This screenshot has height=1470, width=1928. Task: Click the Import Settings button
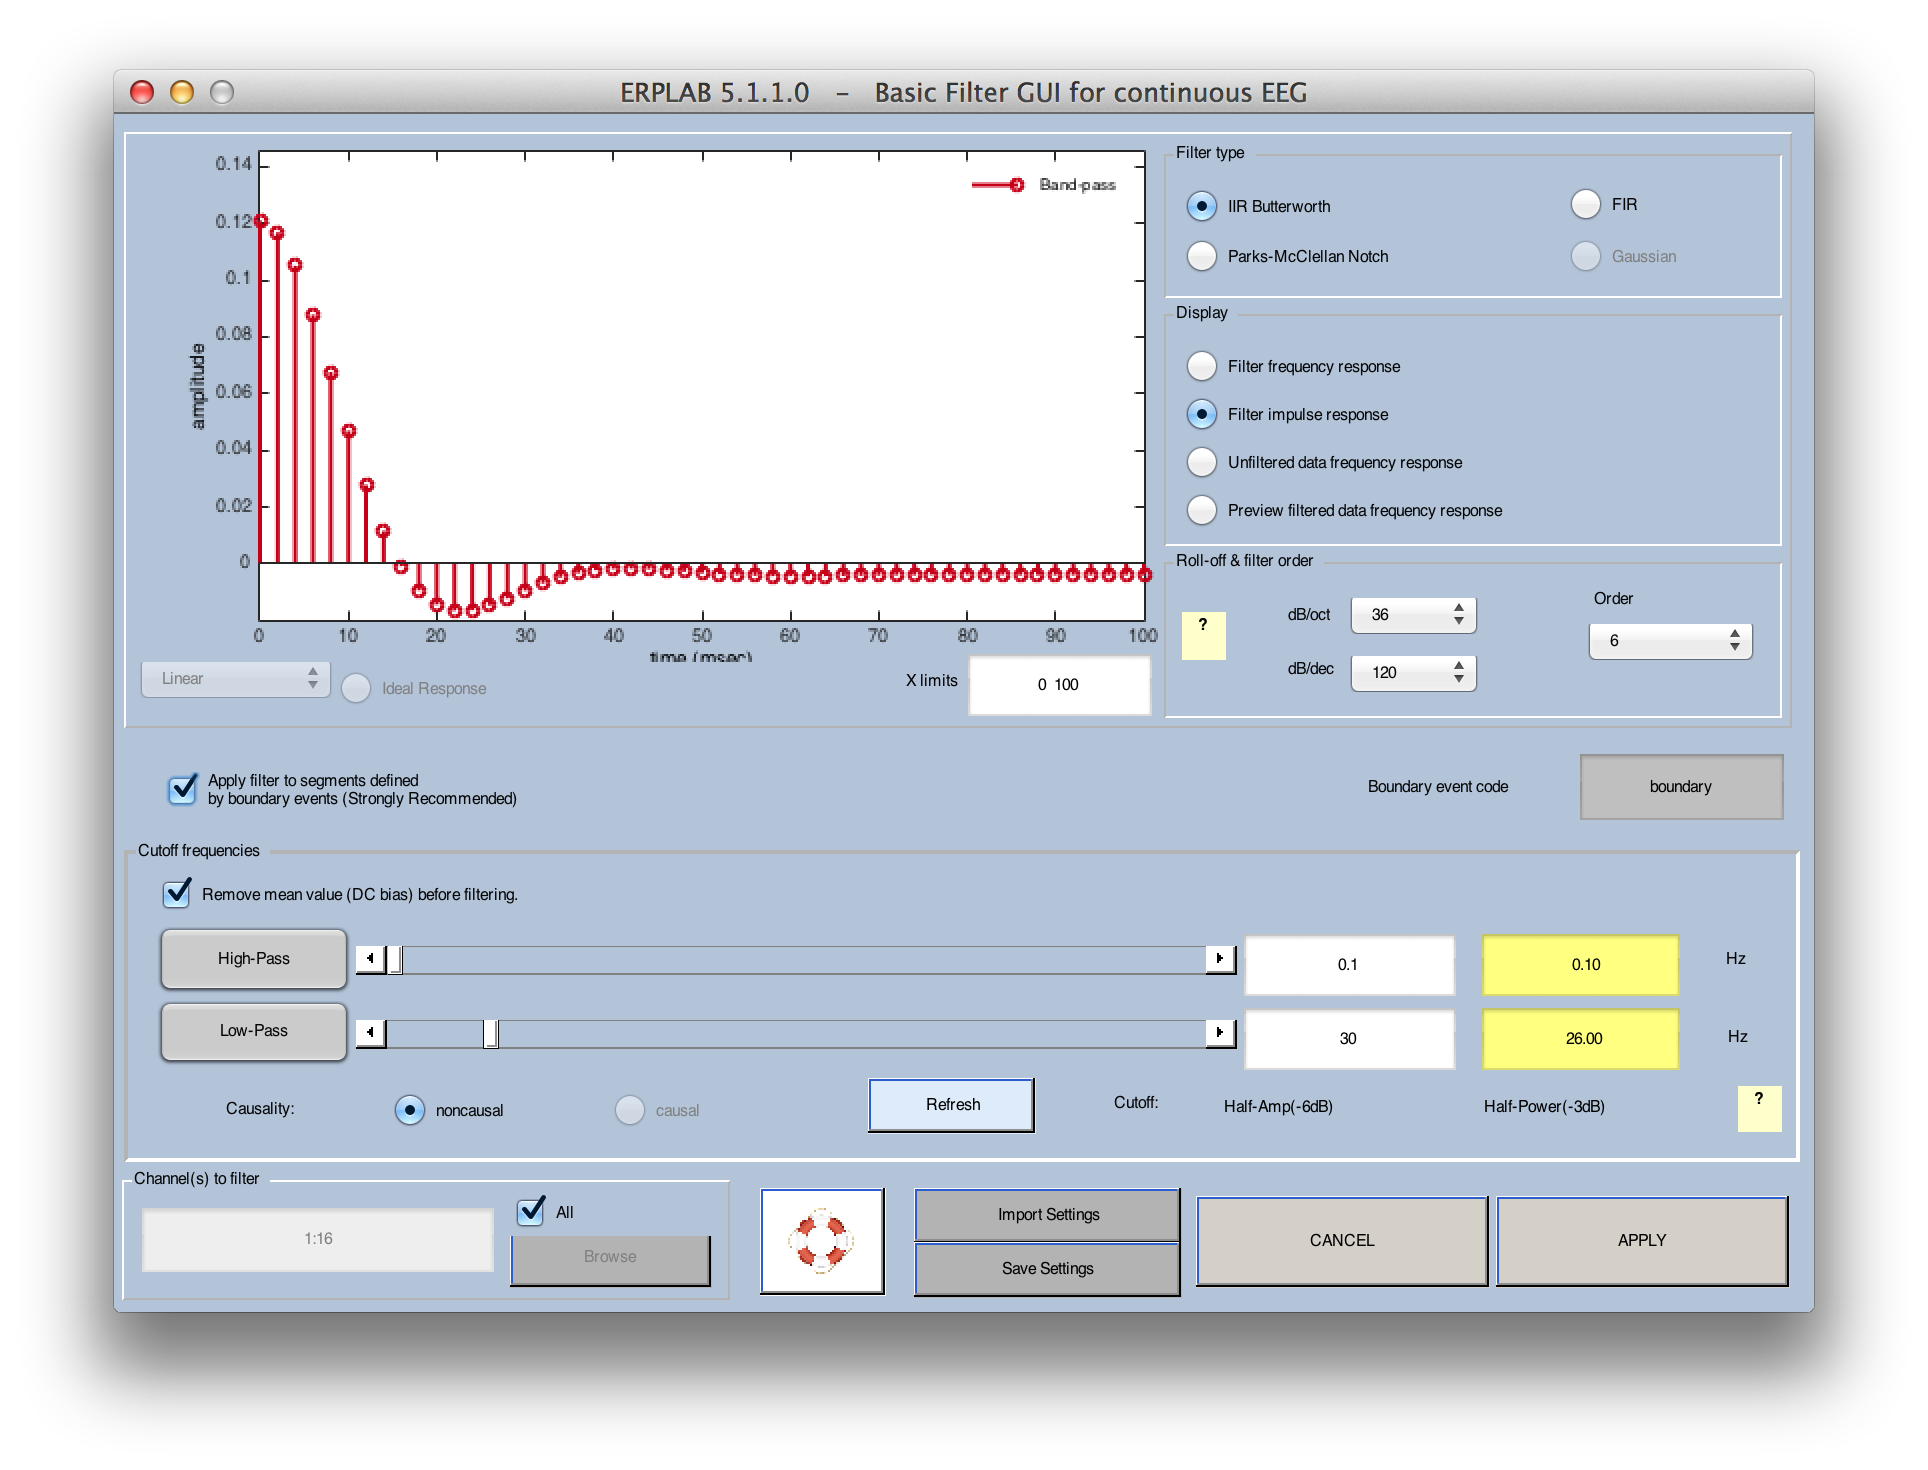tap(1047, 1215)
